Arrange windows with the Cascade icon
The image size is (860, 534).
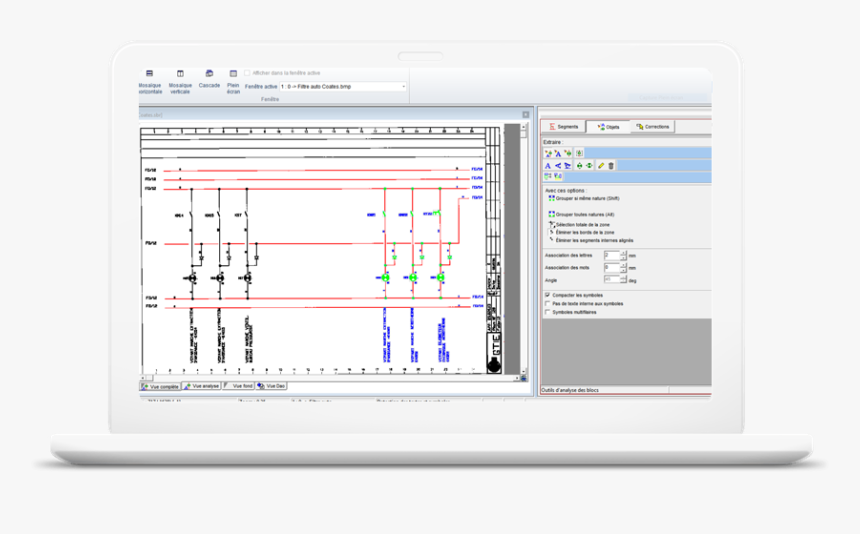point(209,73)
